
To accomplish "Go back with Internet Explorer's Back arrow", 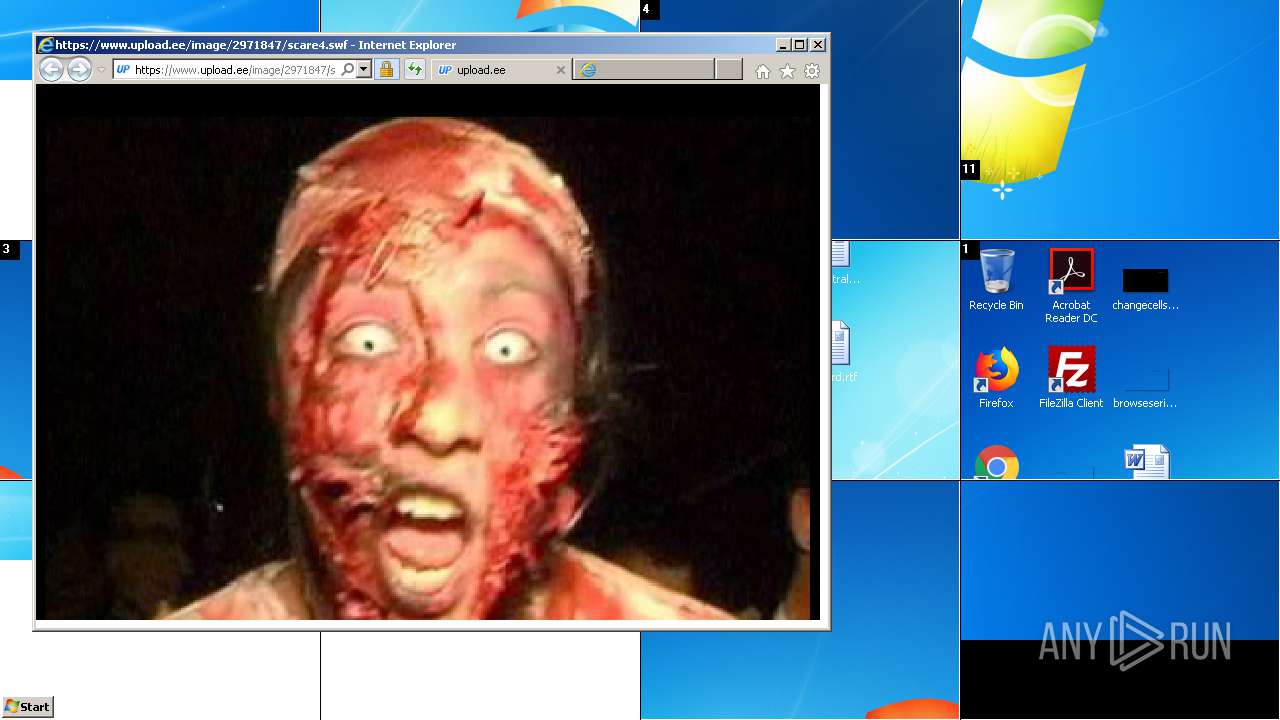I will coord(51,69).
